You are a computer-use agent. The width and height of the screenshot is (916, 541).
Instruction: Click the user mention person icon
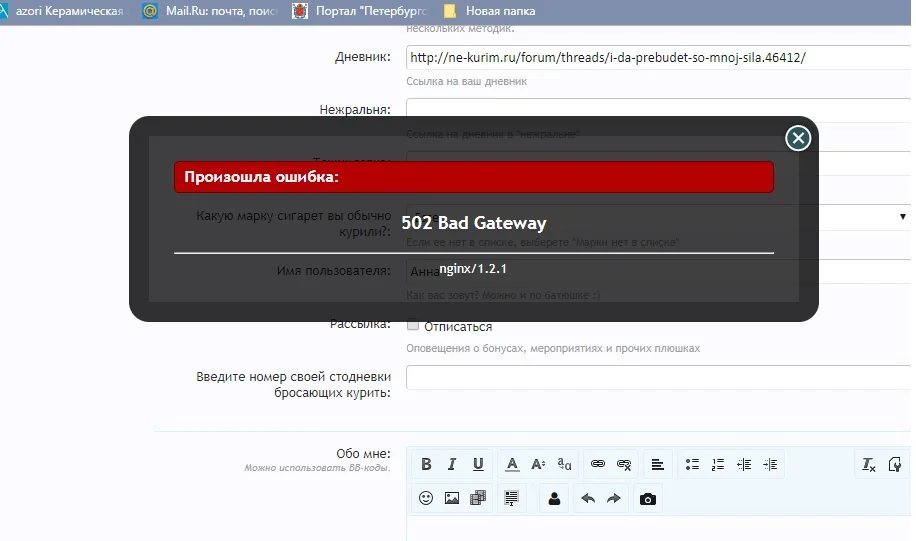point(554,498)
